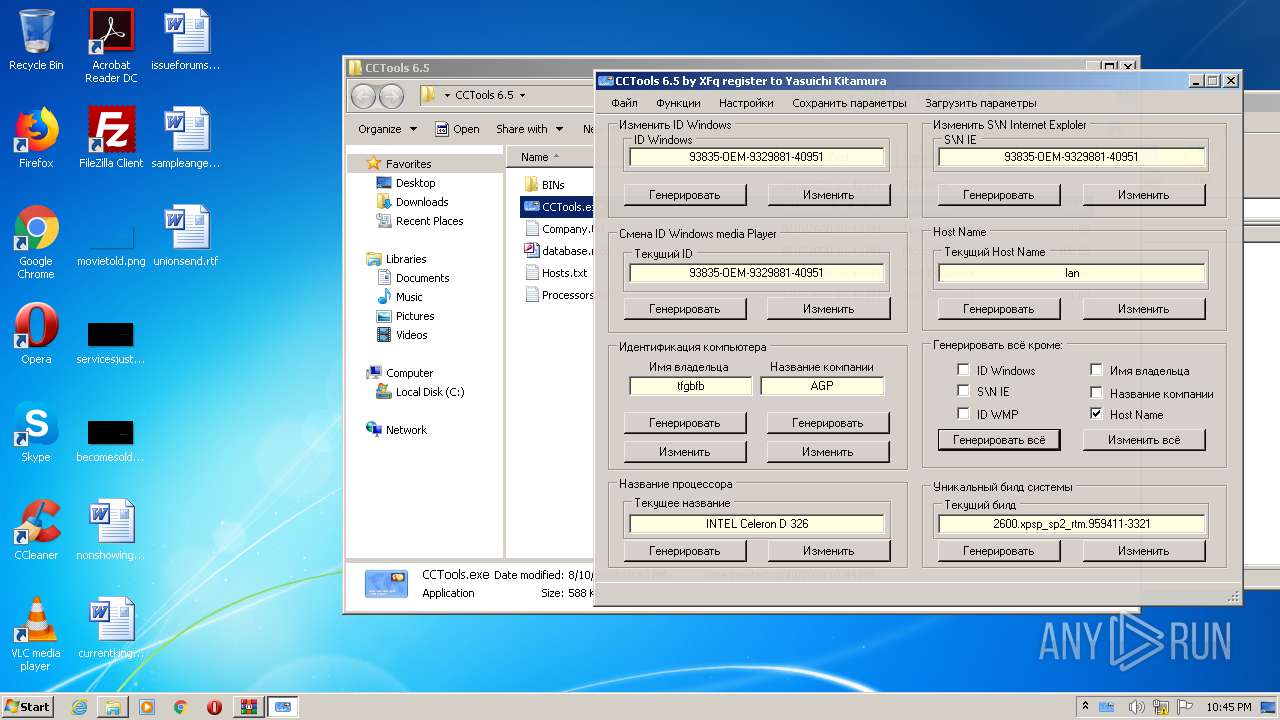Open currentking Word document icon
The width and height of the screenshot is (1280, 720).
pyautogui.click(x=111, y=628)
